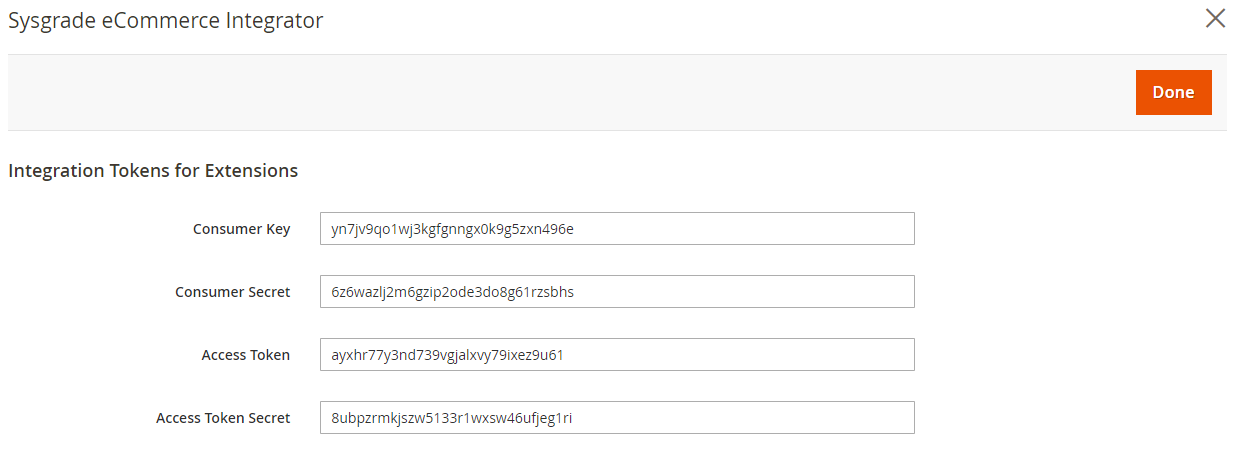
Task: Focus the Consumer Key input field
Action: 617,228
